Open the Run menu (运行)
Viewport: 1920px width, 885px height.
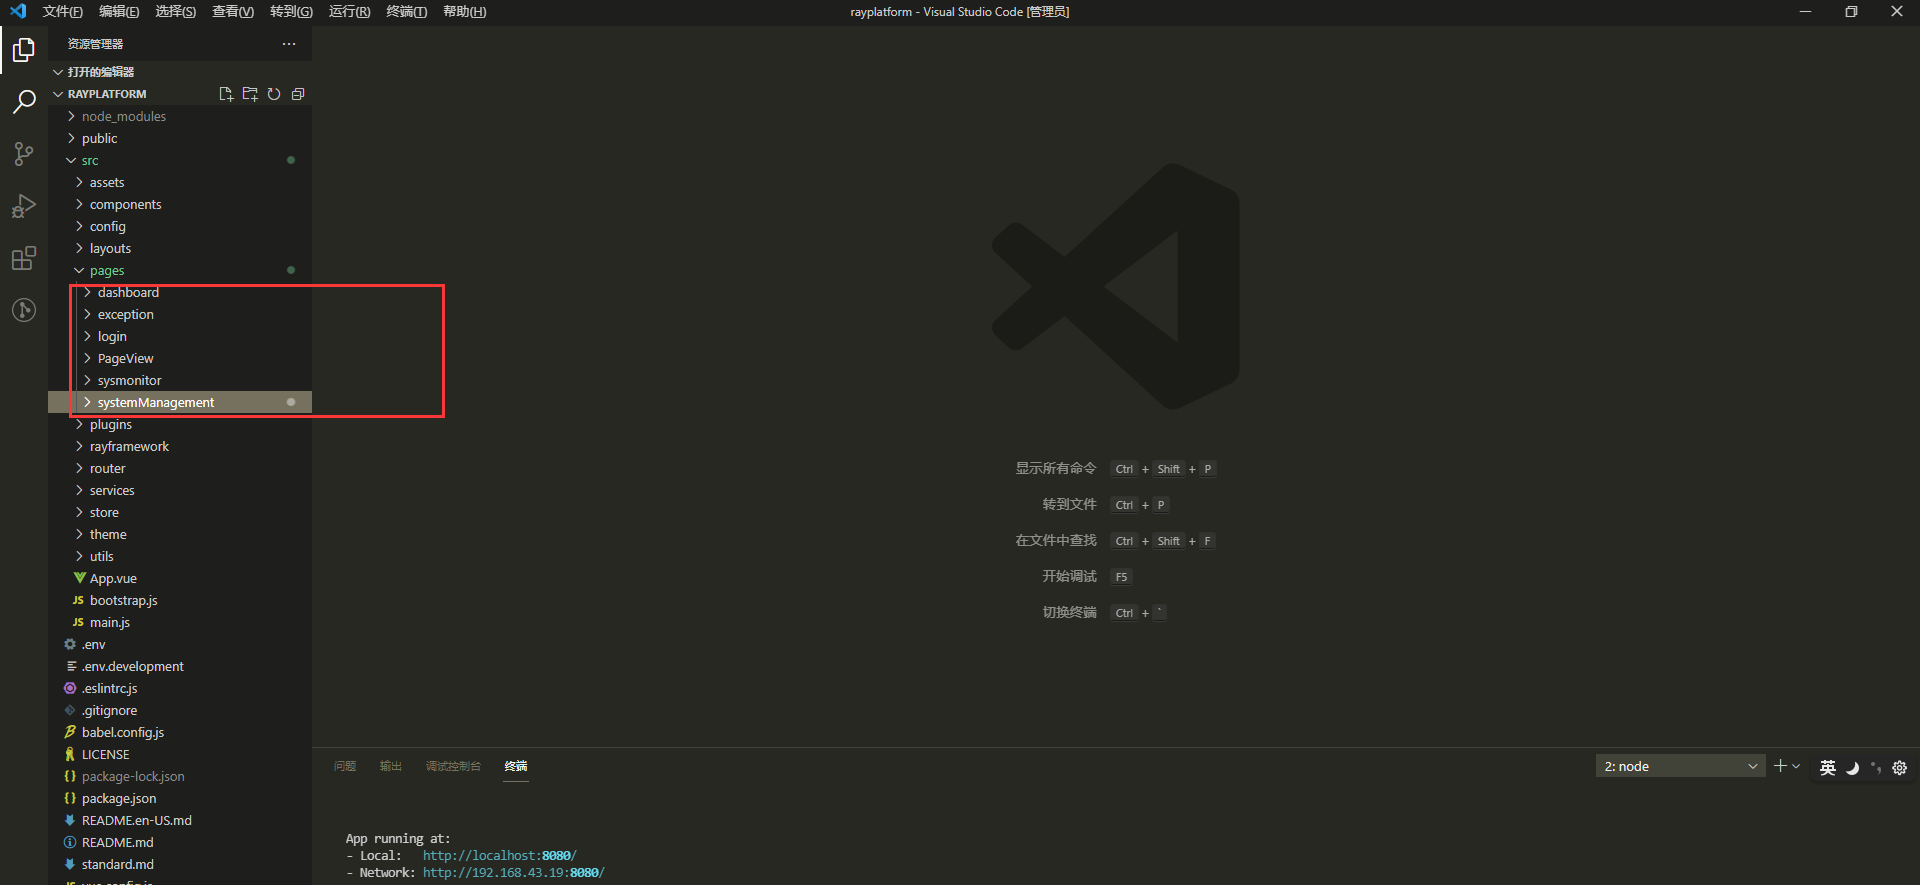coord(349,12)
